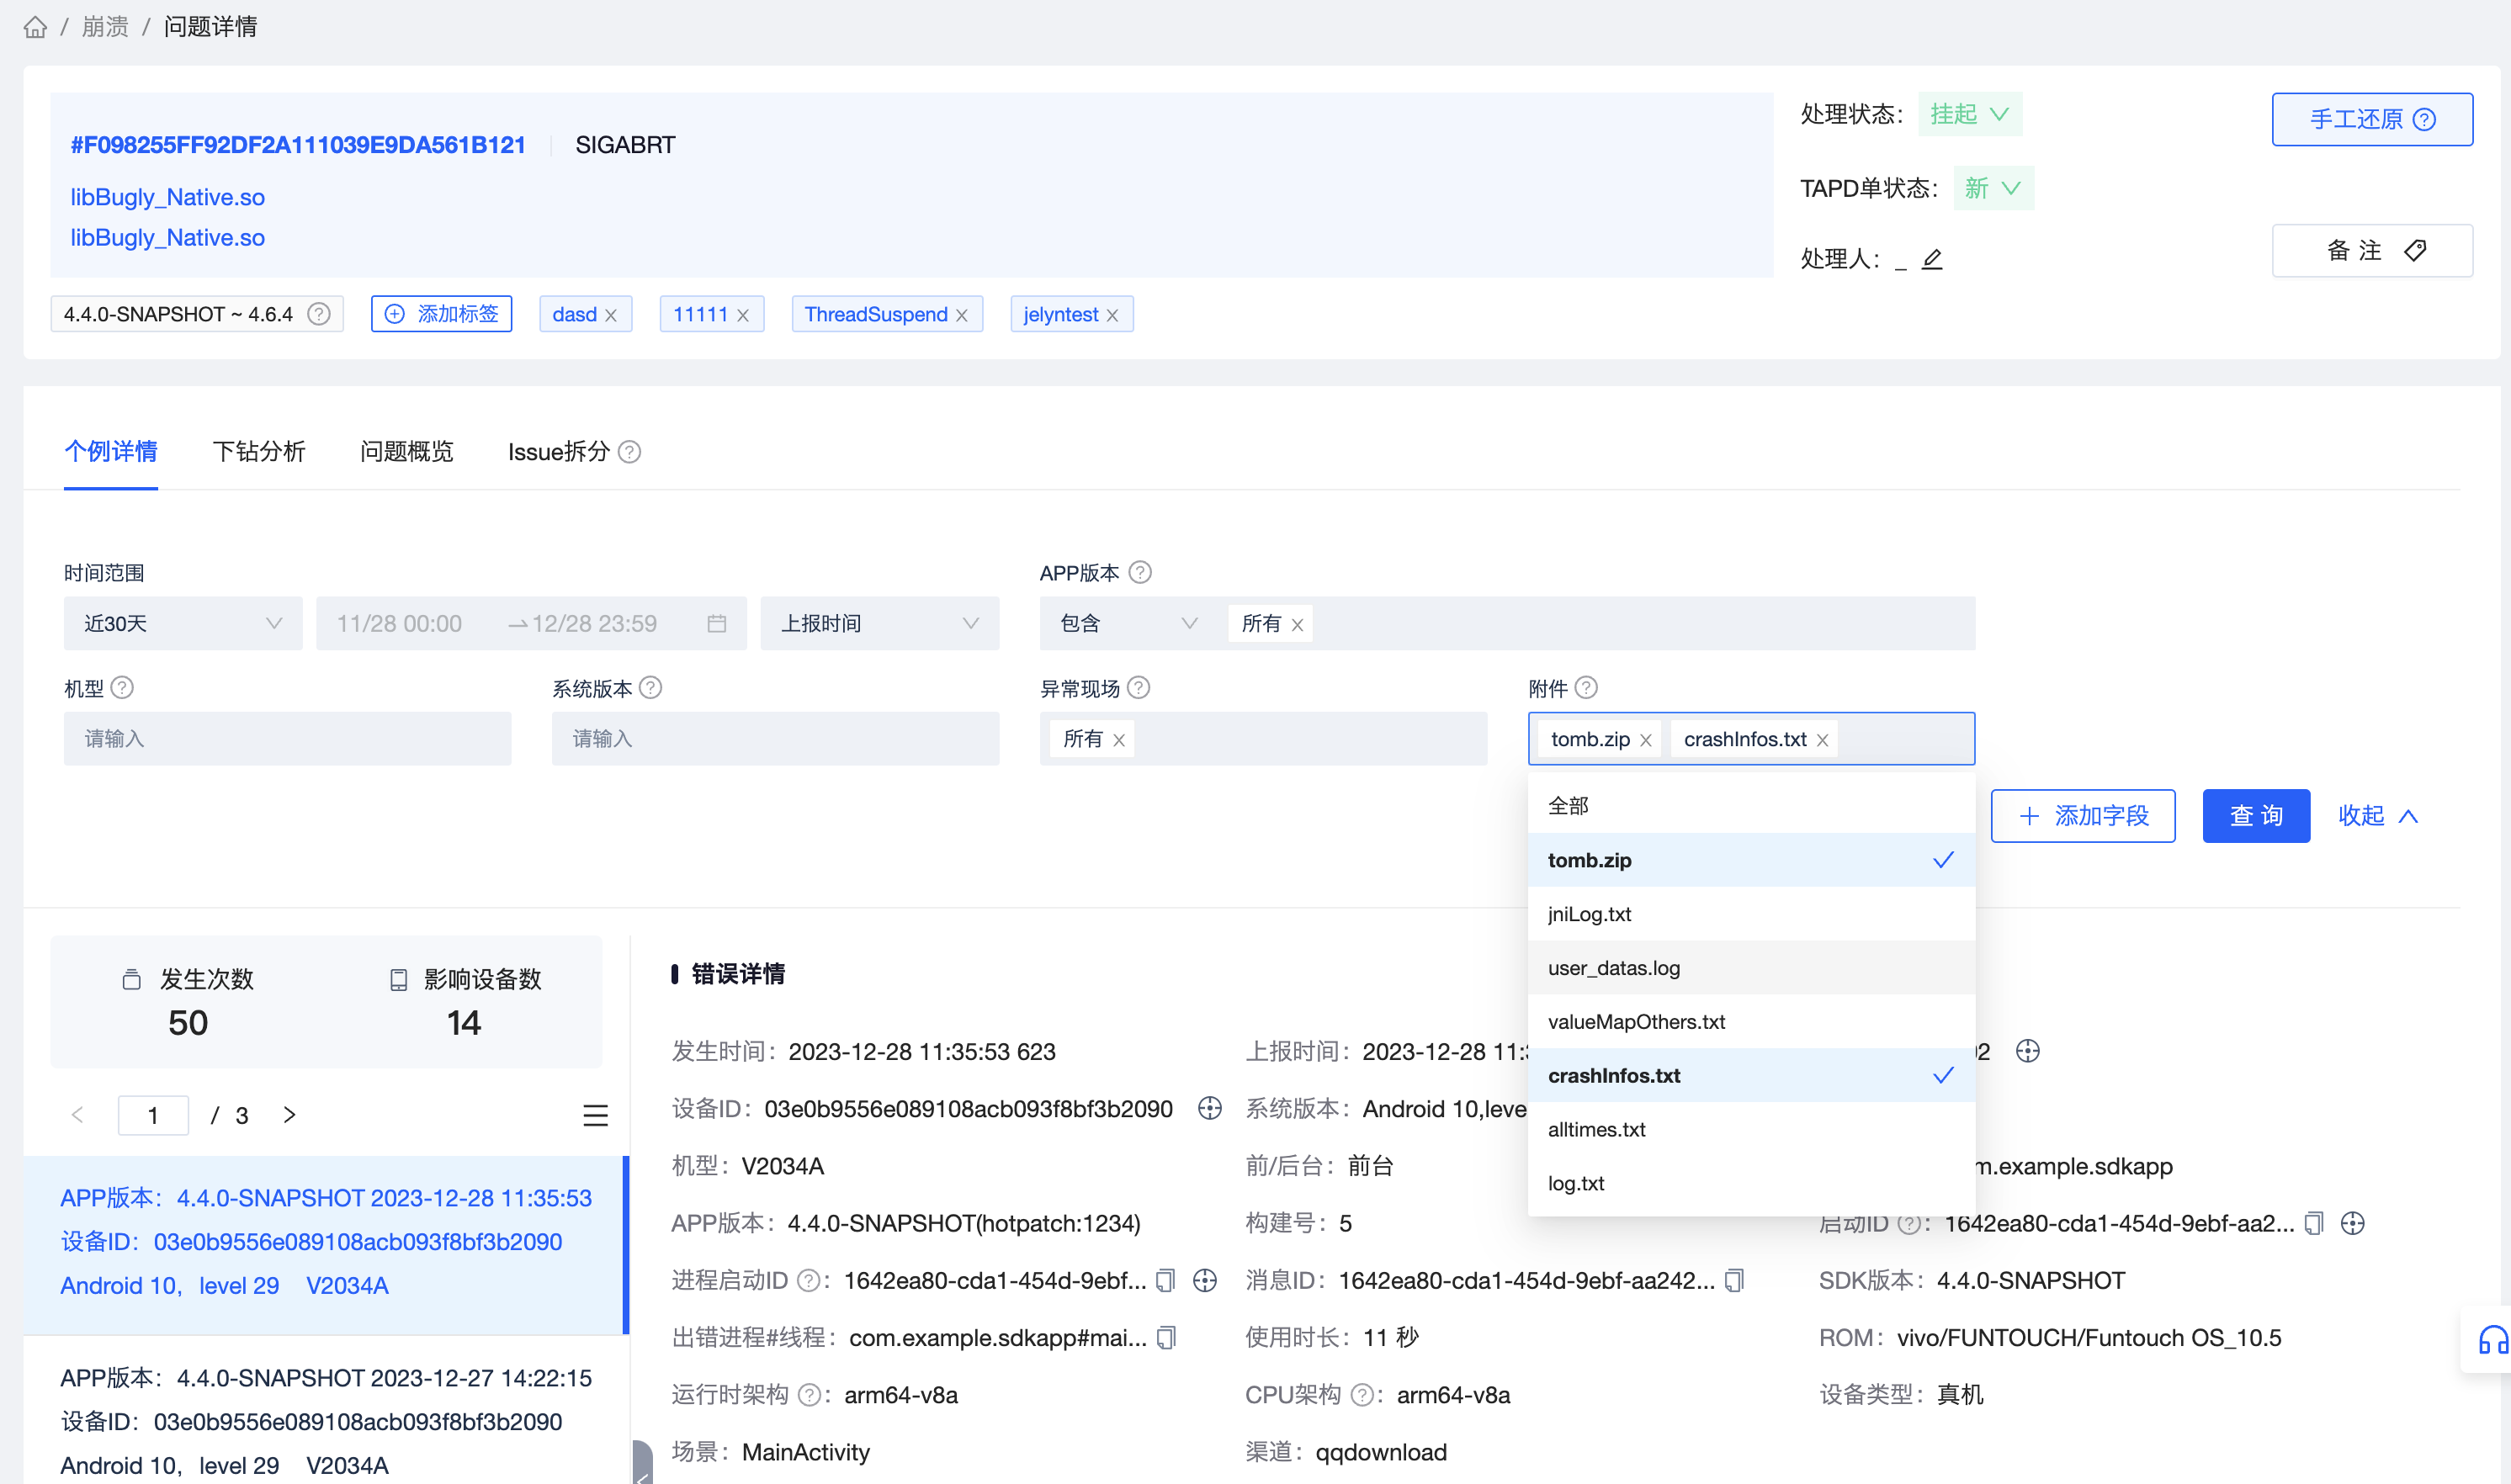This screenshot has width=2511, height=1484.
Task: Remove the ThreadSuspend tag
Action: 962,315
